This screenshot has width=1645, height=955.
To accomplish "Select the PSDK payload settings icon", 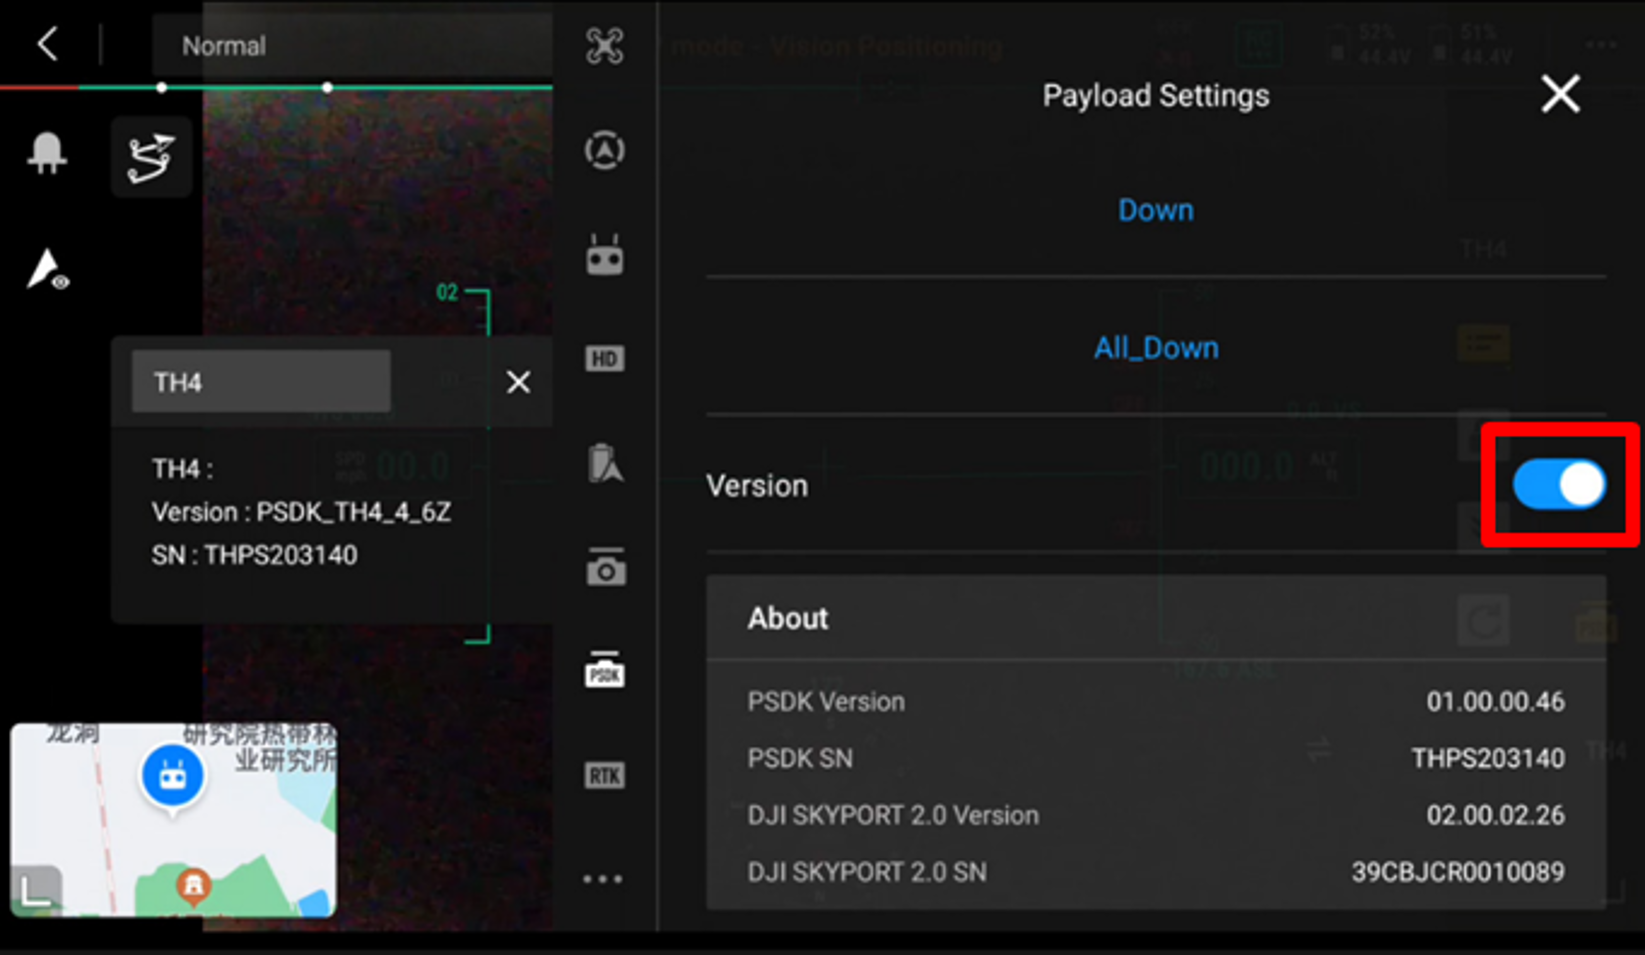I will pos(604,670).
